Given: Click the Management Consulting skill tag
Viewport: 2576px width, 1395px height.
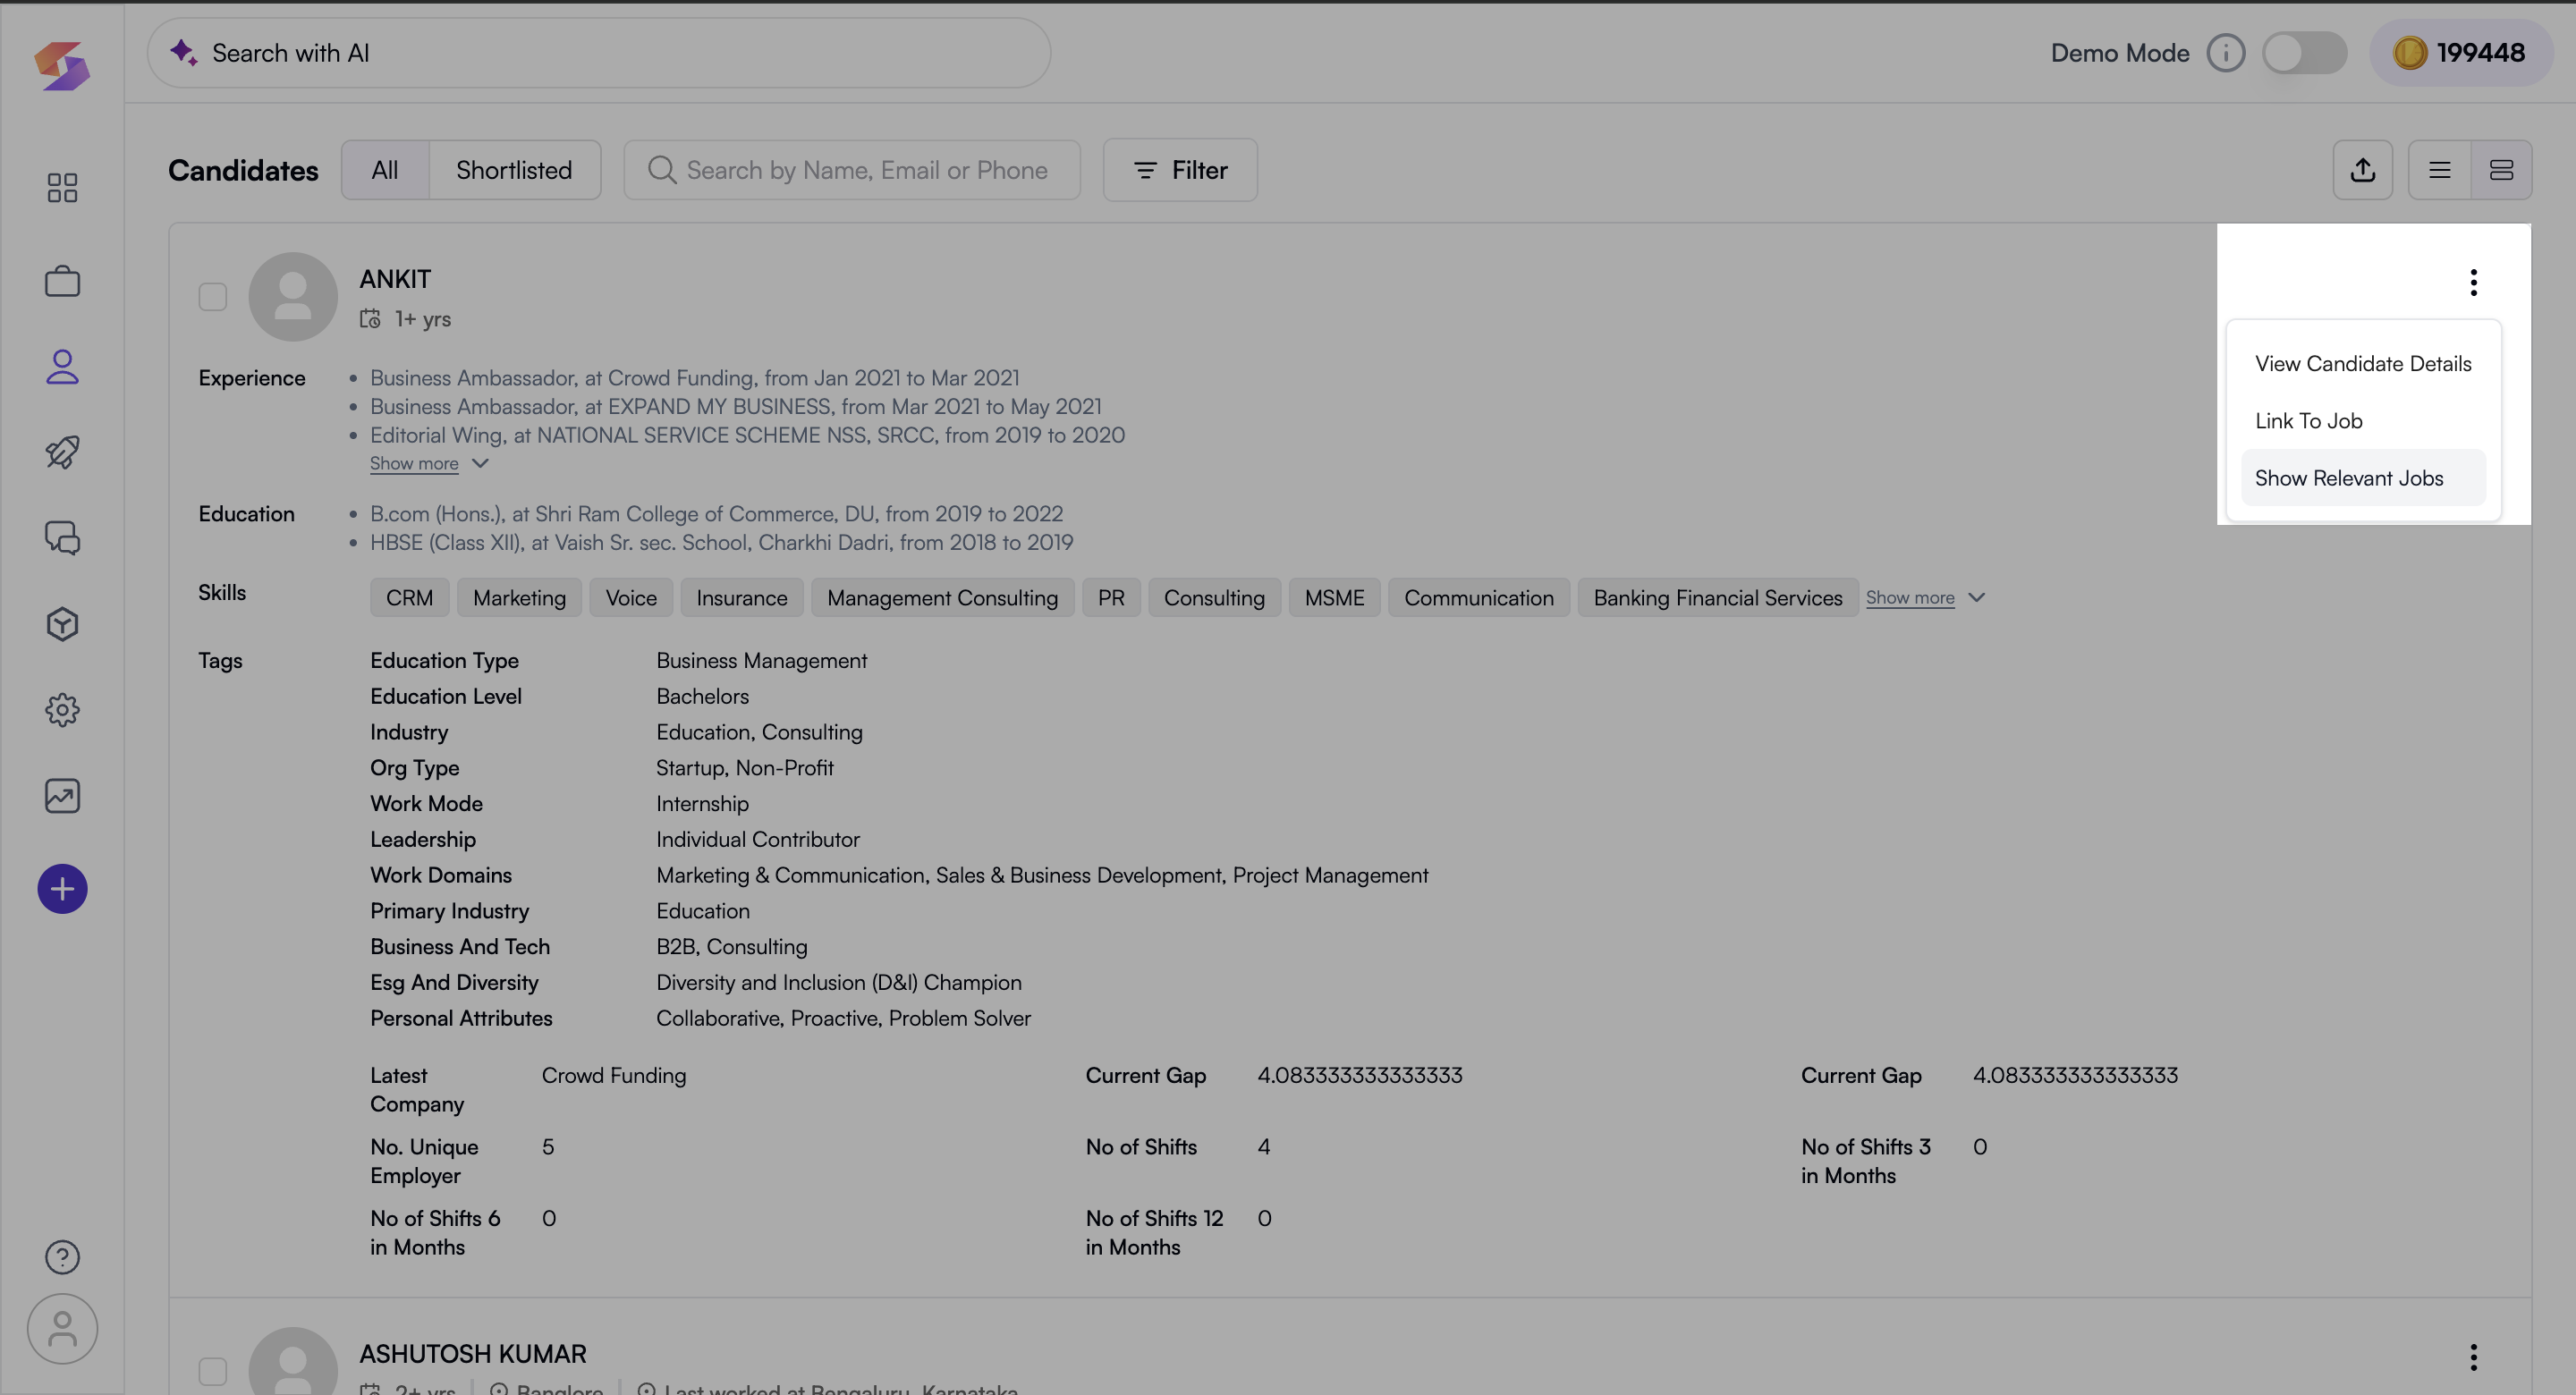Looking at the screenshot, I should coord(942,598).
